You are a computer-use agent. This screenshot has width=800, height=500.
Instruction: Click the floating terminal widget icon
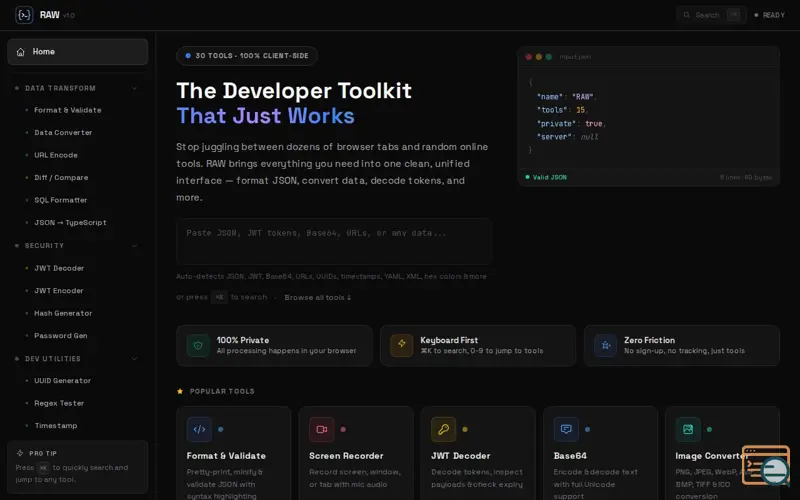pyautogui.click(x=766, y=465)
